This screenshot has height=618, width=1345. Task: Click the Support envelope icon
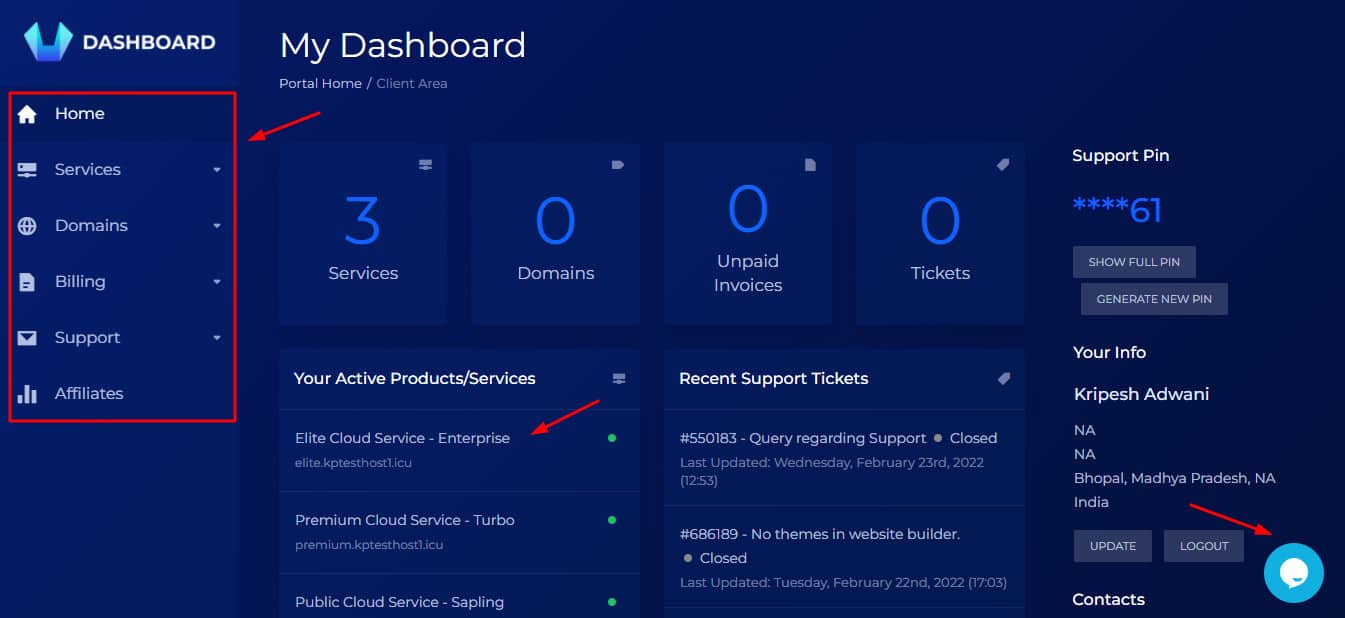(27, 338)
